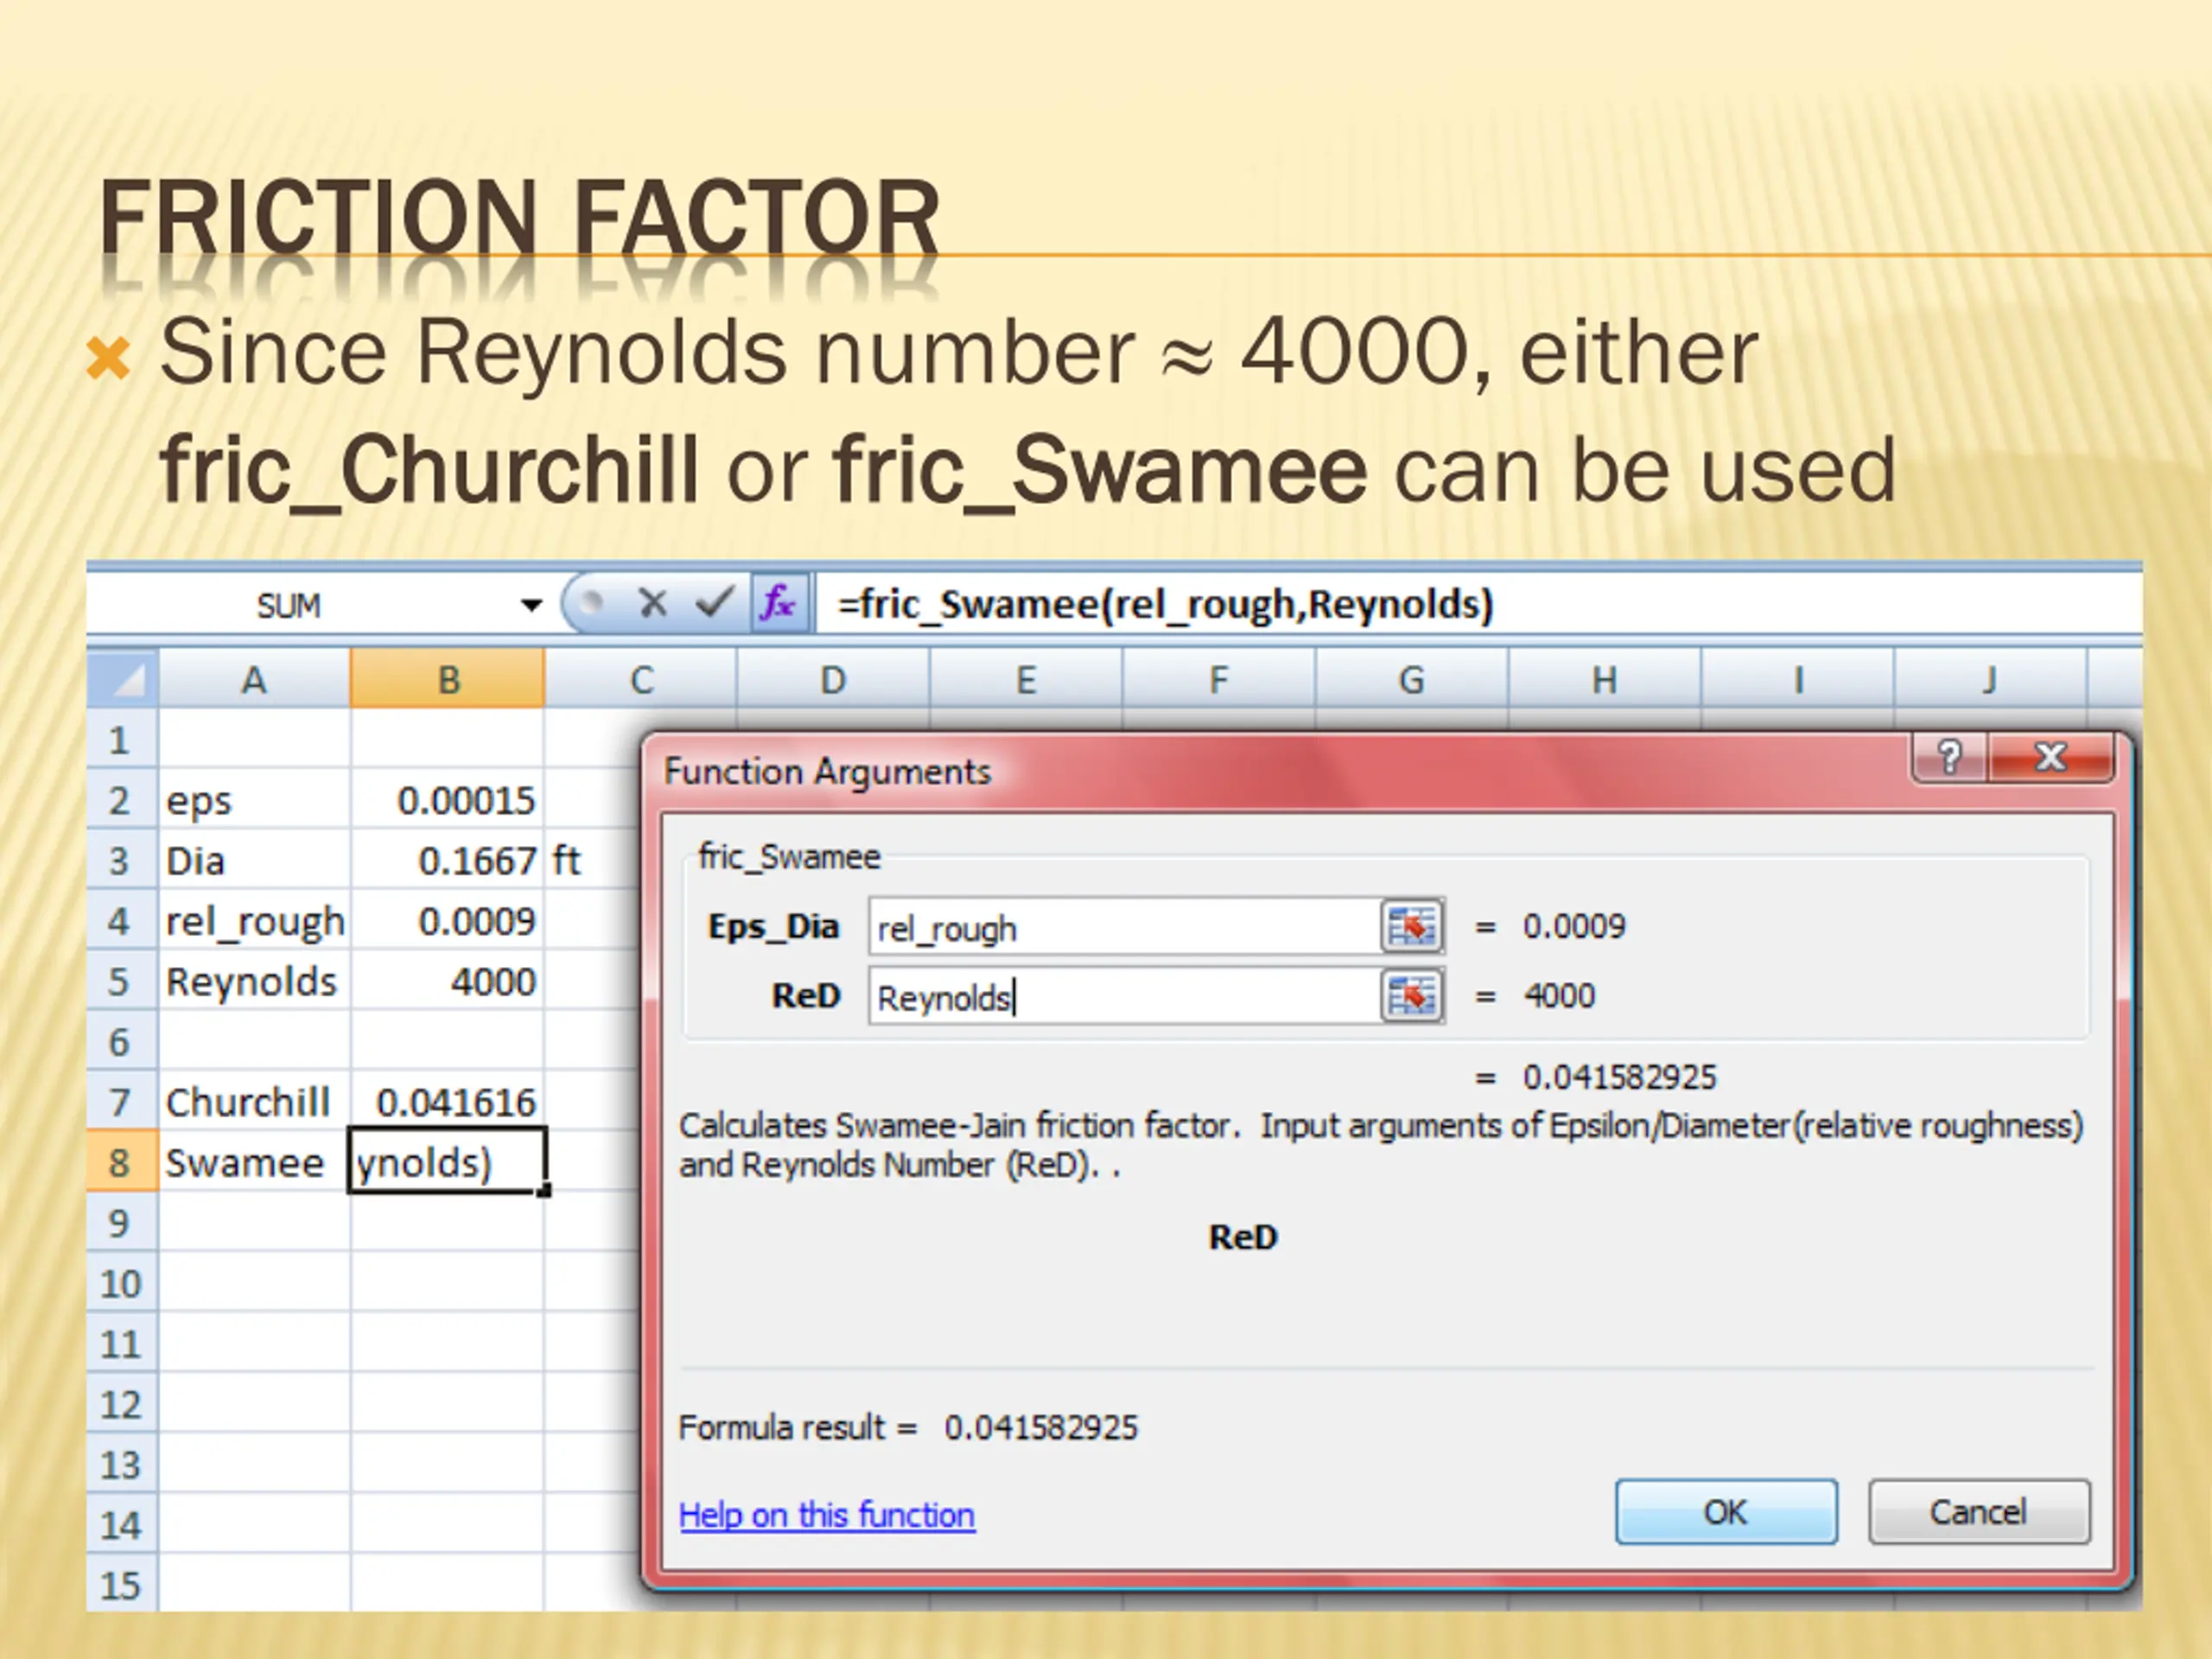
Task: Select column H header
Action: coord(1604,680)
